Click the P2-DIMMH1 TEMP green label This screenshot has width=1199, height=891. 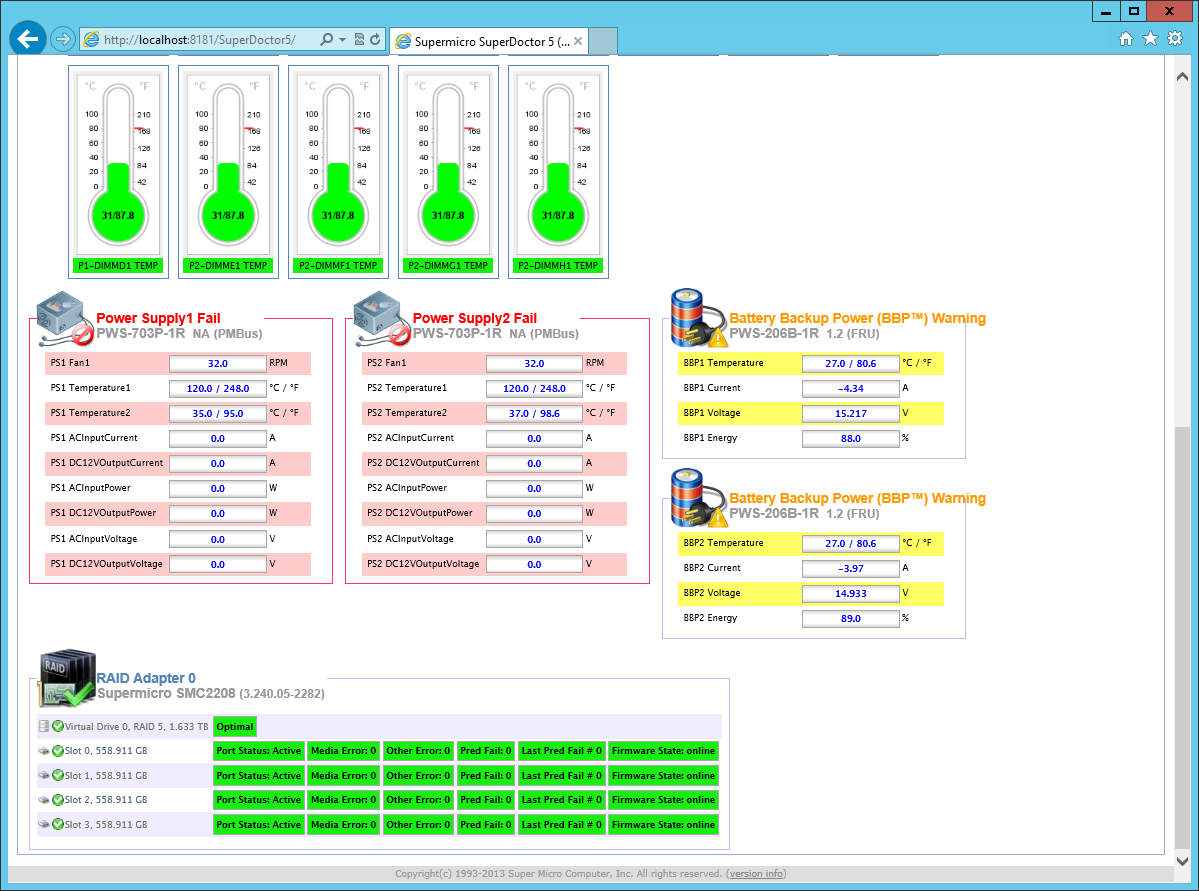[x=558, y=265]
